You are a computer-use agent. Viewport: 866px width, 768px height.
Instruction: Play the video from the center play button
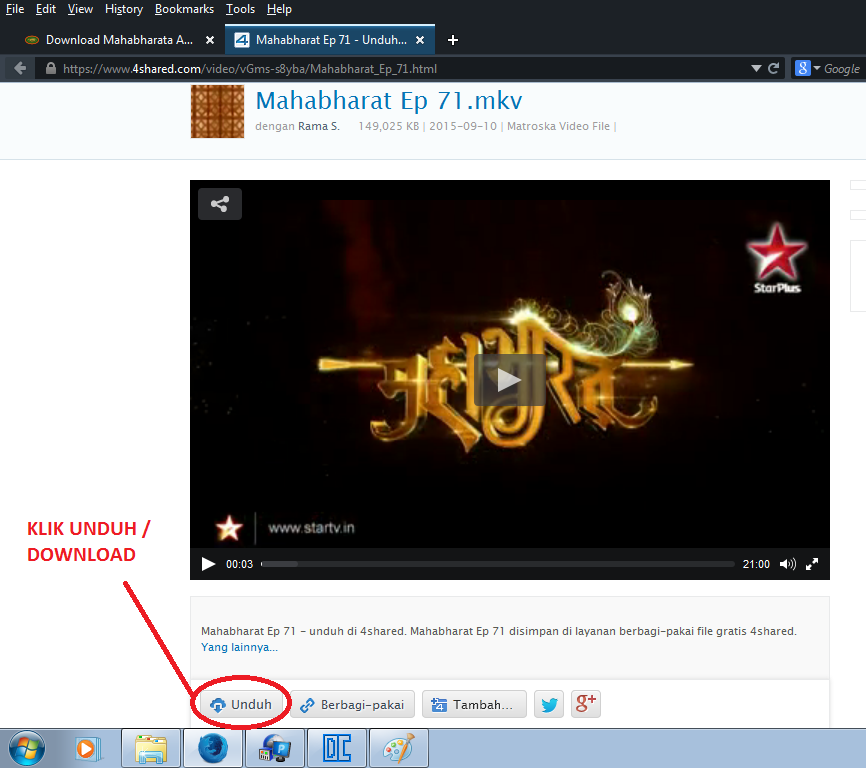click(509, 380)
